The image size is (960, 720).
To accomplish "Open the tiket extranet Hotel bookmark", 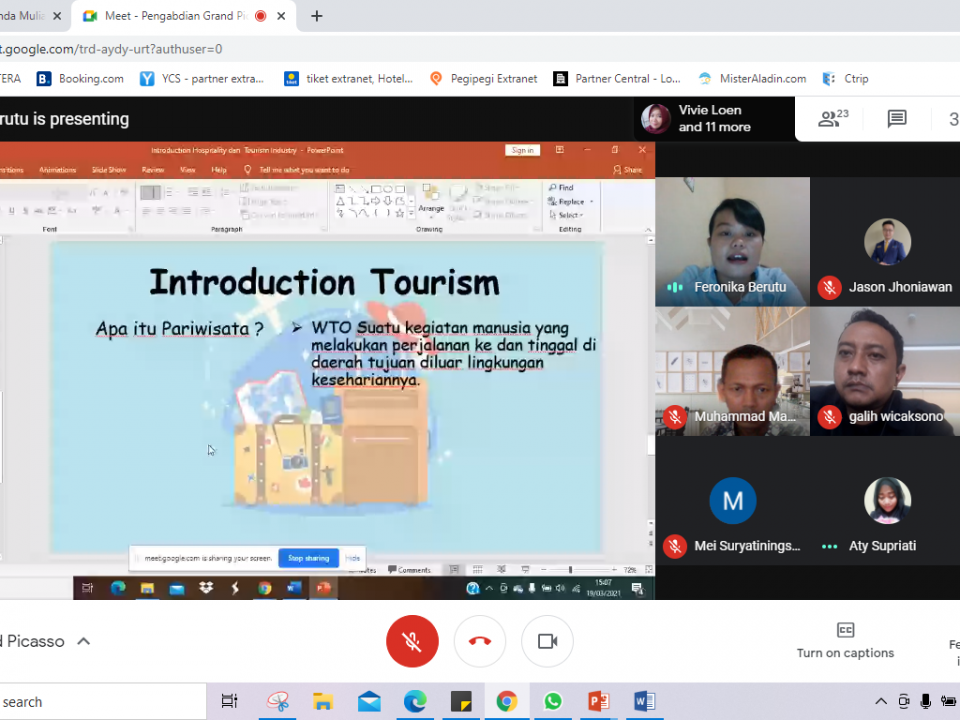I will pos(348,78).
